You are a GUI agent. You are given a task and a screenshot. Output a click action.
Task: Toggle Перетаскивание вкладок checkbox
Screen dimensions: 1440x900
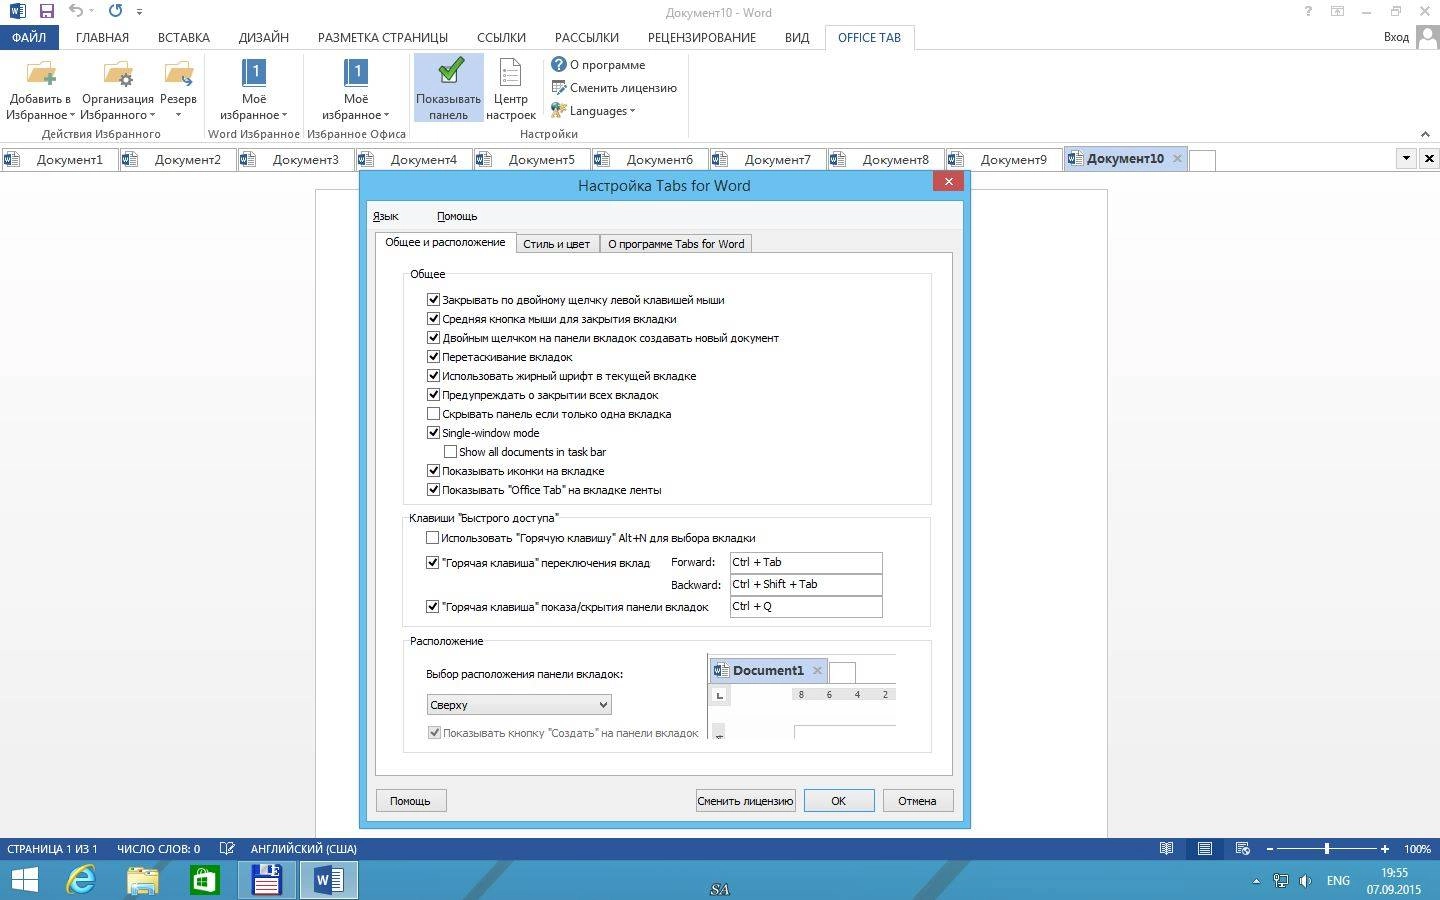tap(433, 356)
